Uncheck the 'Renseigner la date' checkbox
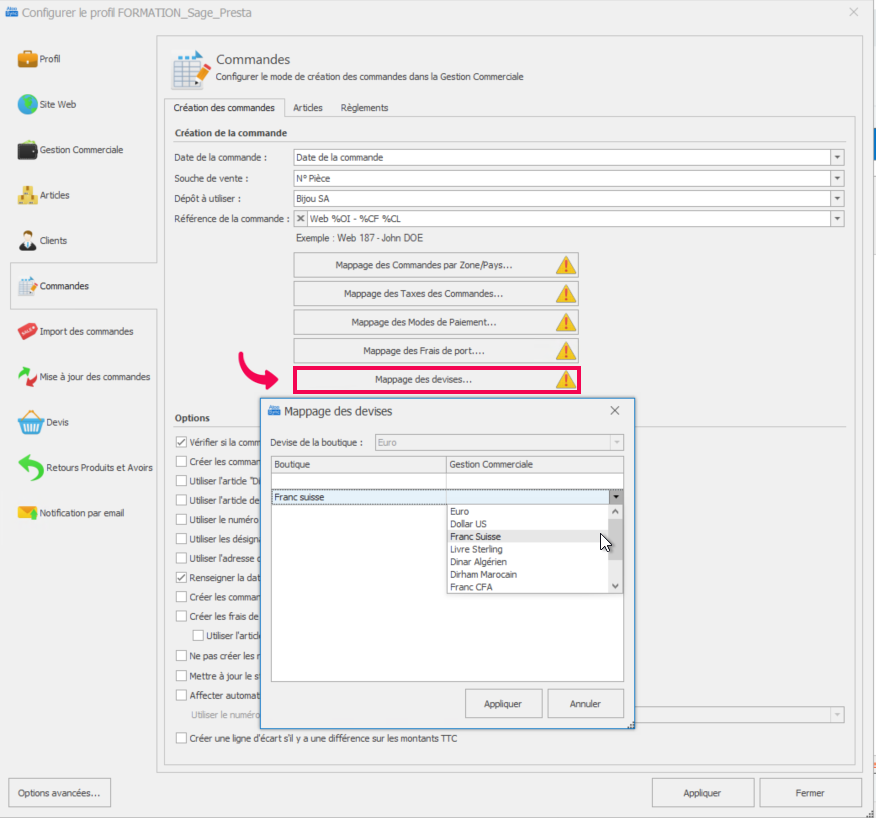The height and width of the screenshot is (818, 876). click(x=181, y=578)
